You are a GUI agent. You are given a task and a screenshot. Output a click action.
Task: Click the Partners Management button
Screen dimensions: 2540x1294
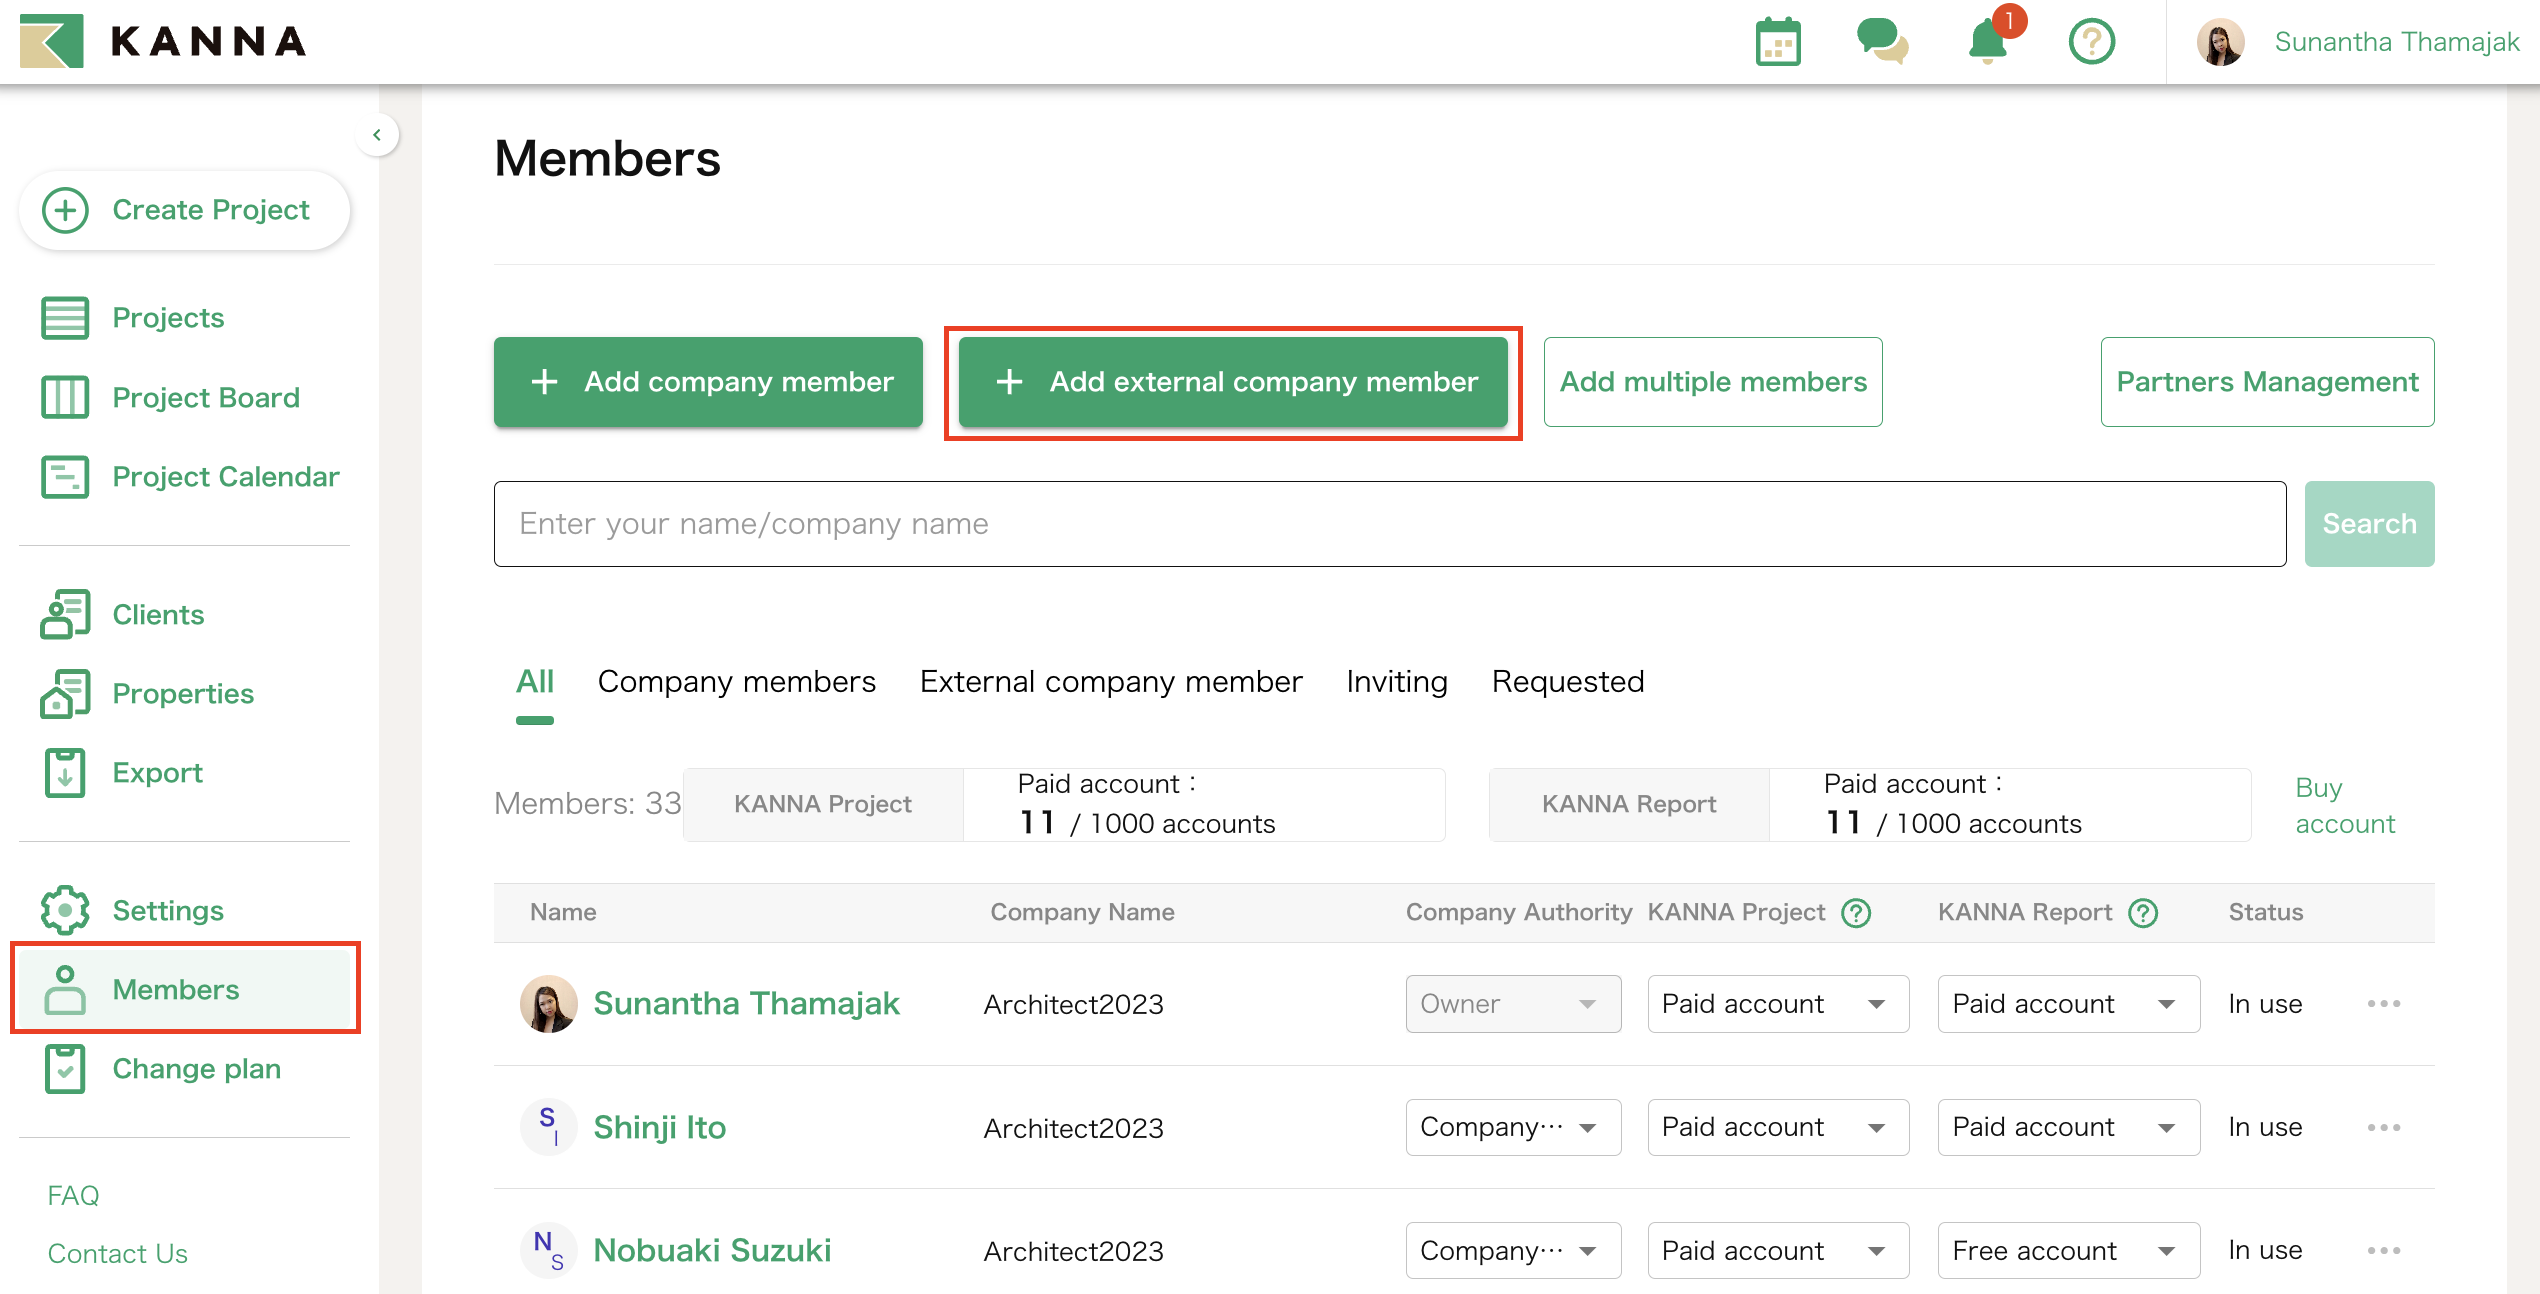coord(2266,382)
